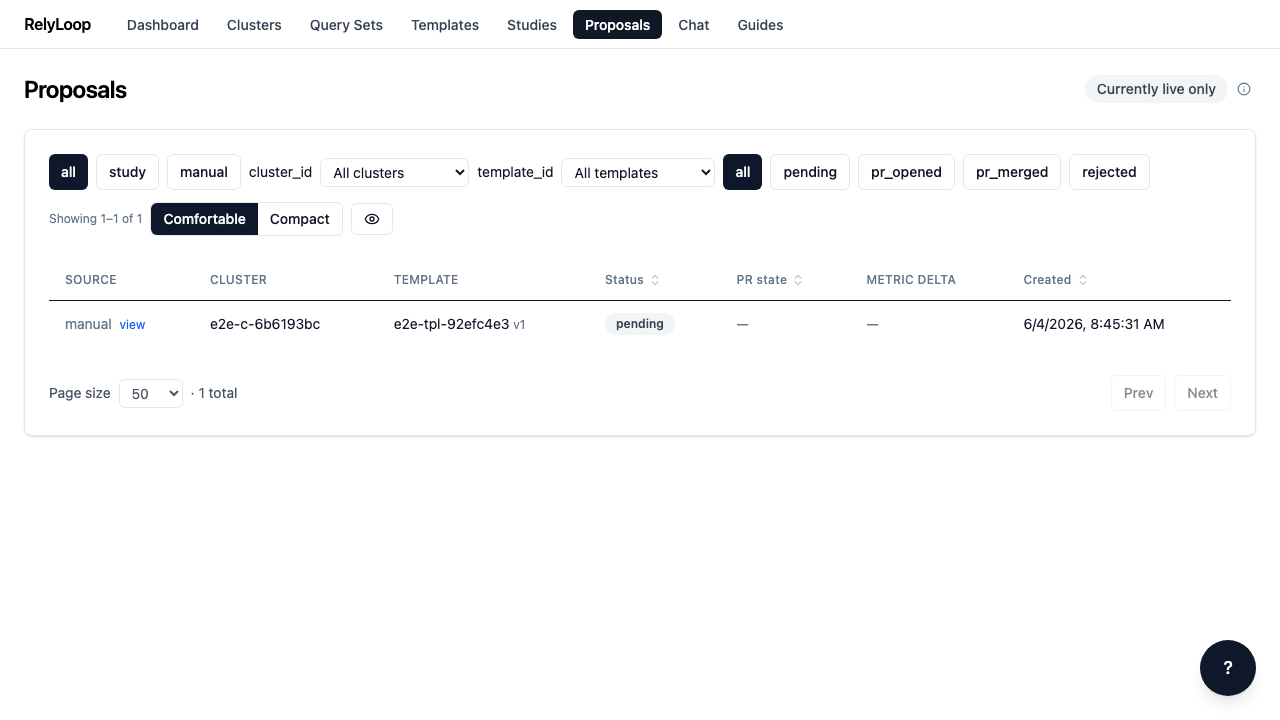Screen dimensions: 1280x720
Task: Open the Guides page
Action: [x=760, y=25]
